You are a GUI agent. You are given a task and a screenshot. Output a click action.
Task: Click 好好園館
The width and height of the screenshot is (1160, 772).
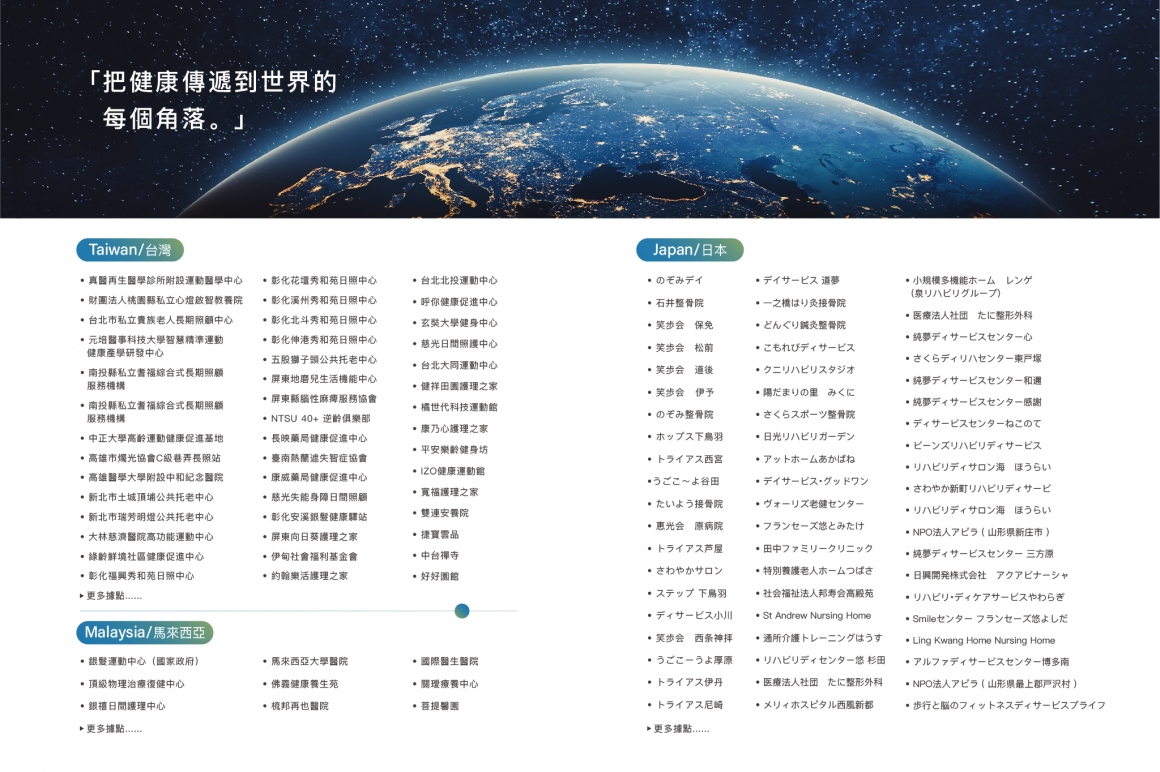click(439, 576)
